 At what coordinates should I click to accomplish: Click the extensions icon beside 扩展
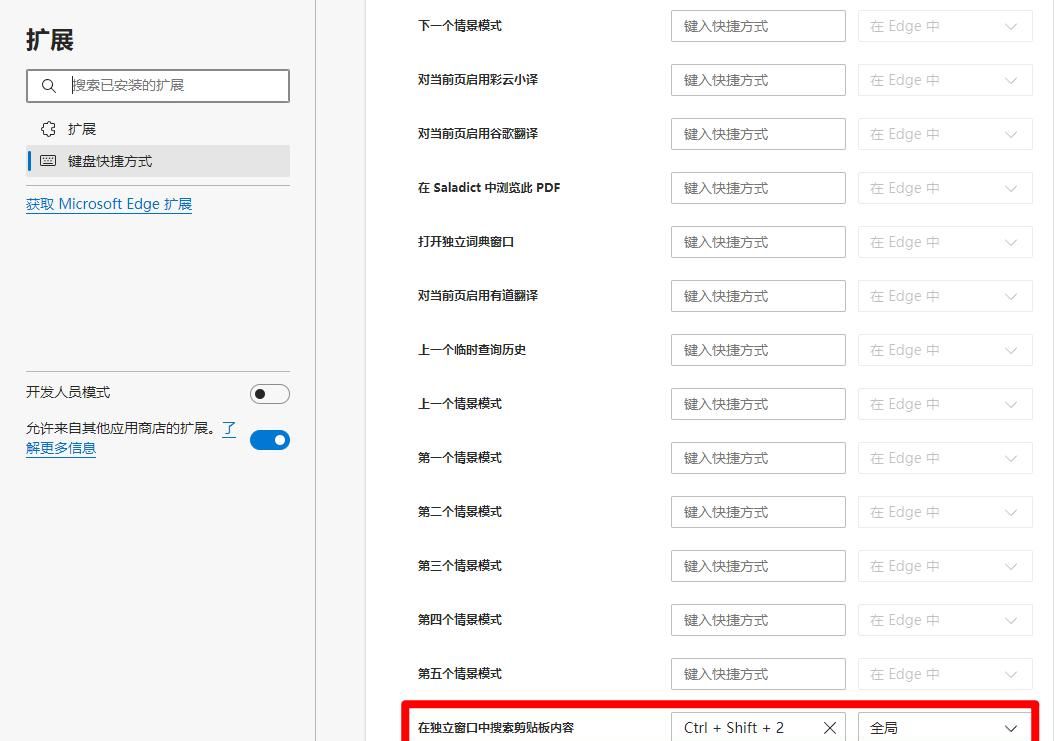pos(47,128)
